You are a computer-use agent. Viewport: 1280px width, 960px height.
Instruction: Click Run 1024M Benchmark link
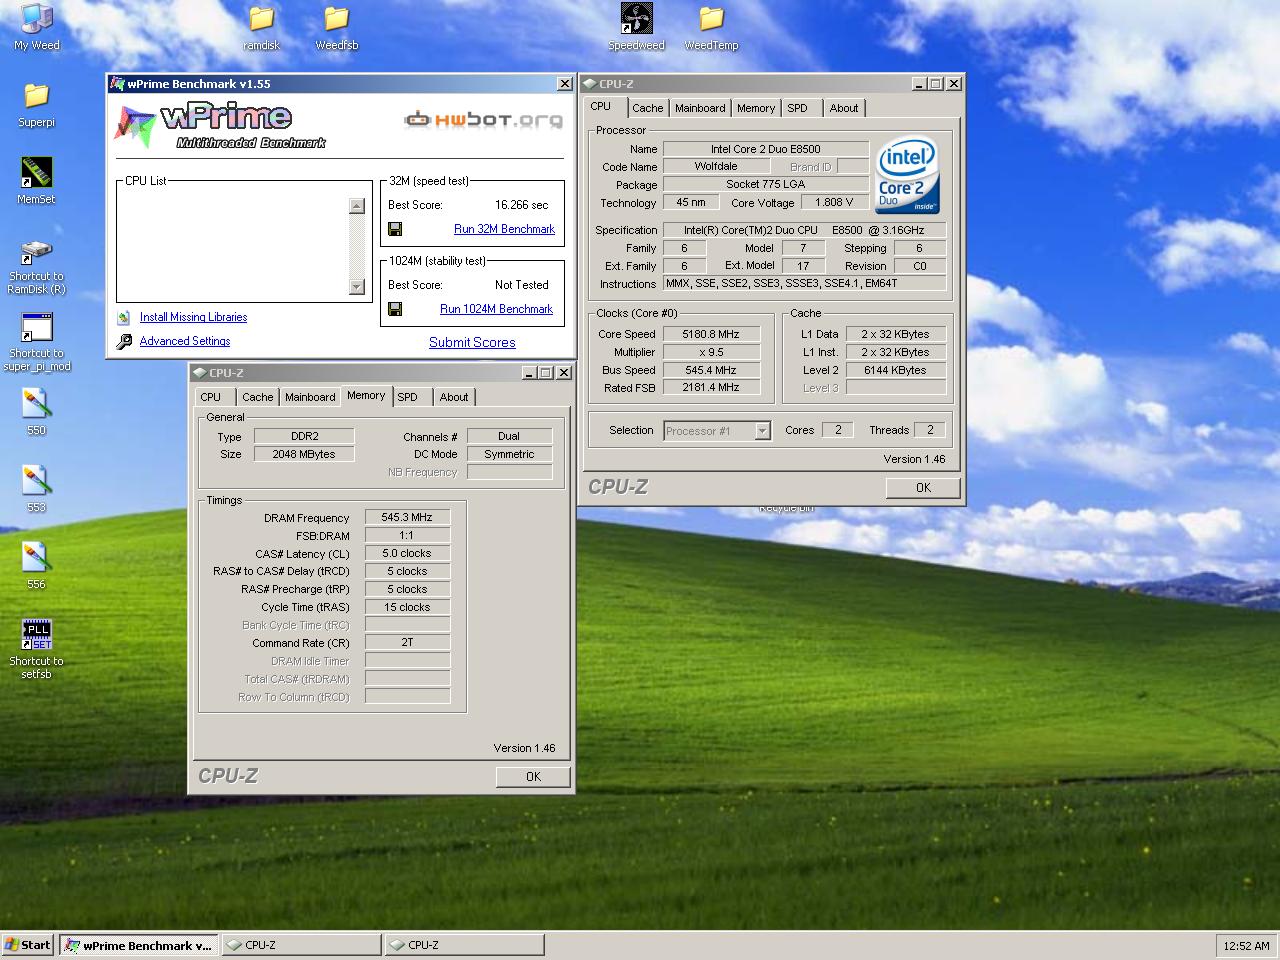click(x=496, y=309)
